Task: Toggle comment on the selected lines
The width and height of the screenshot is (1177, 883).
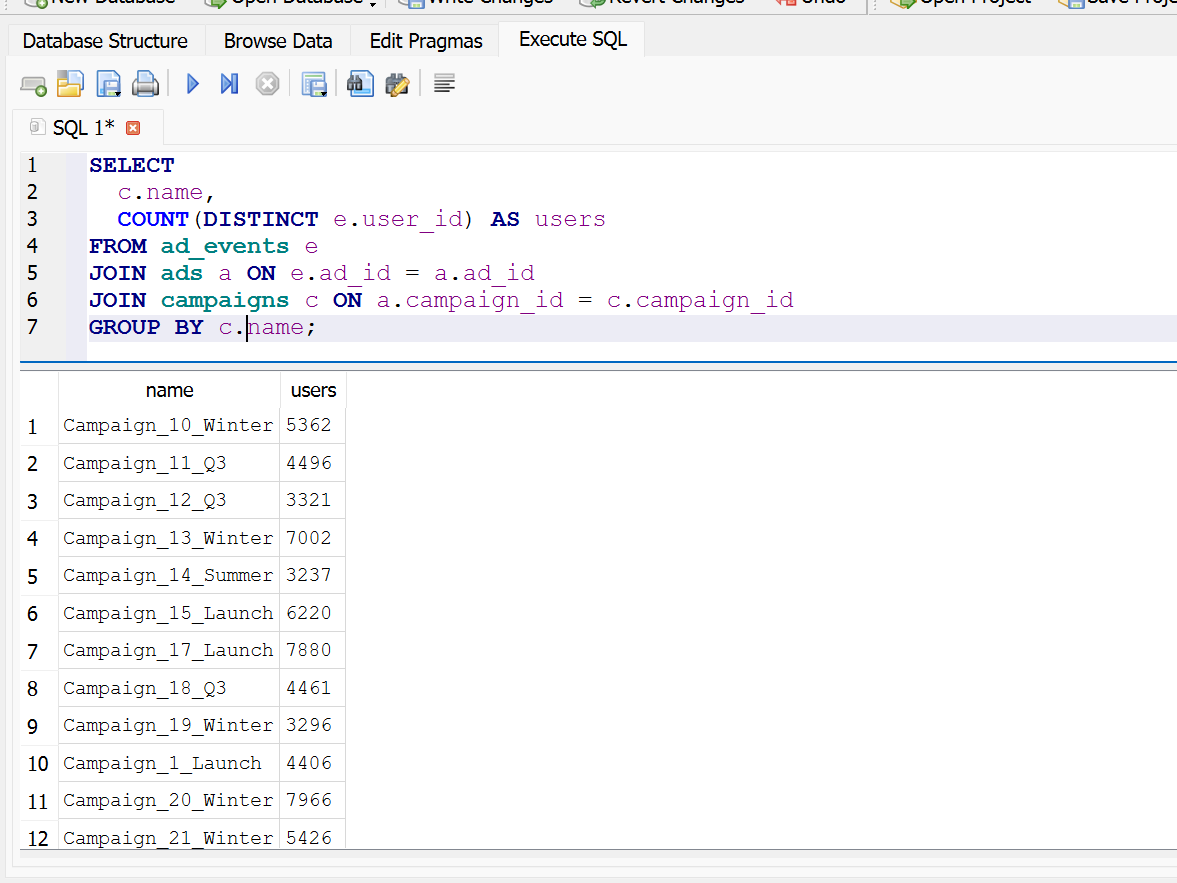Action: click(x=445, y=85)
